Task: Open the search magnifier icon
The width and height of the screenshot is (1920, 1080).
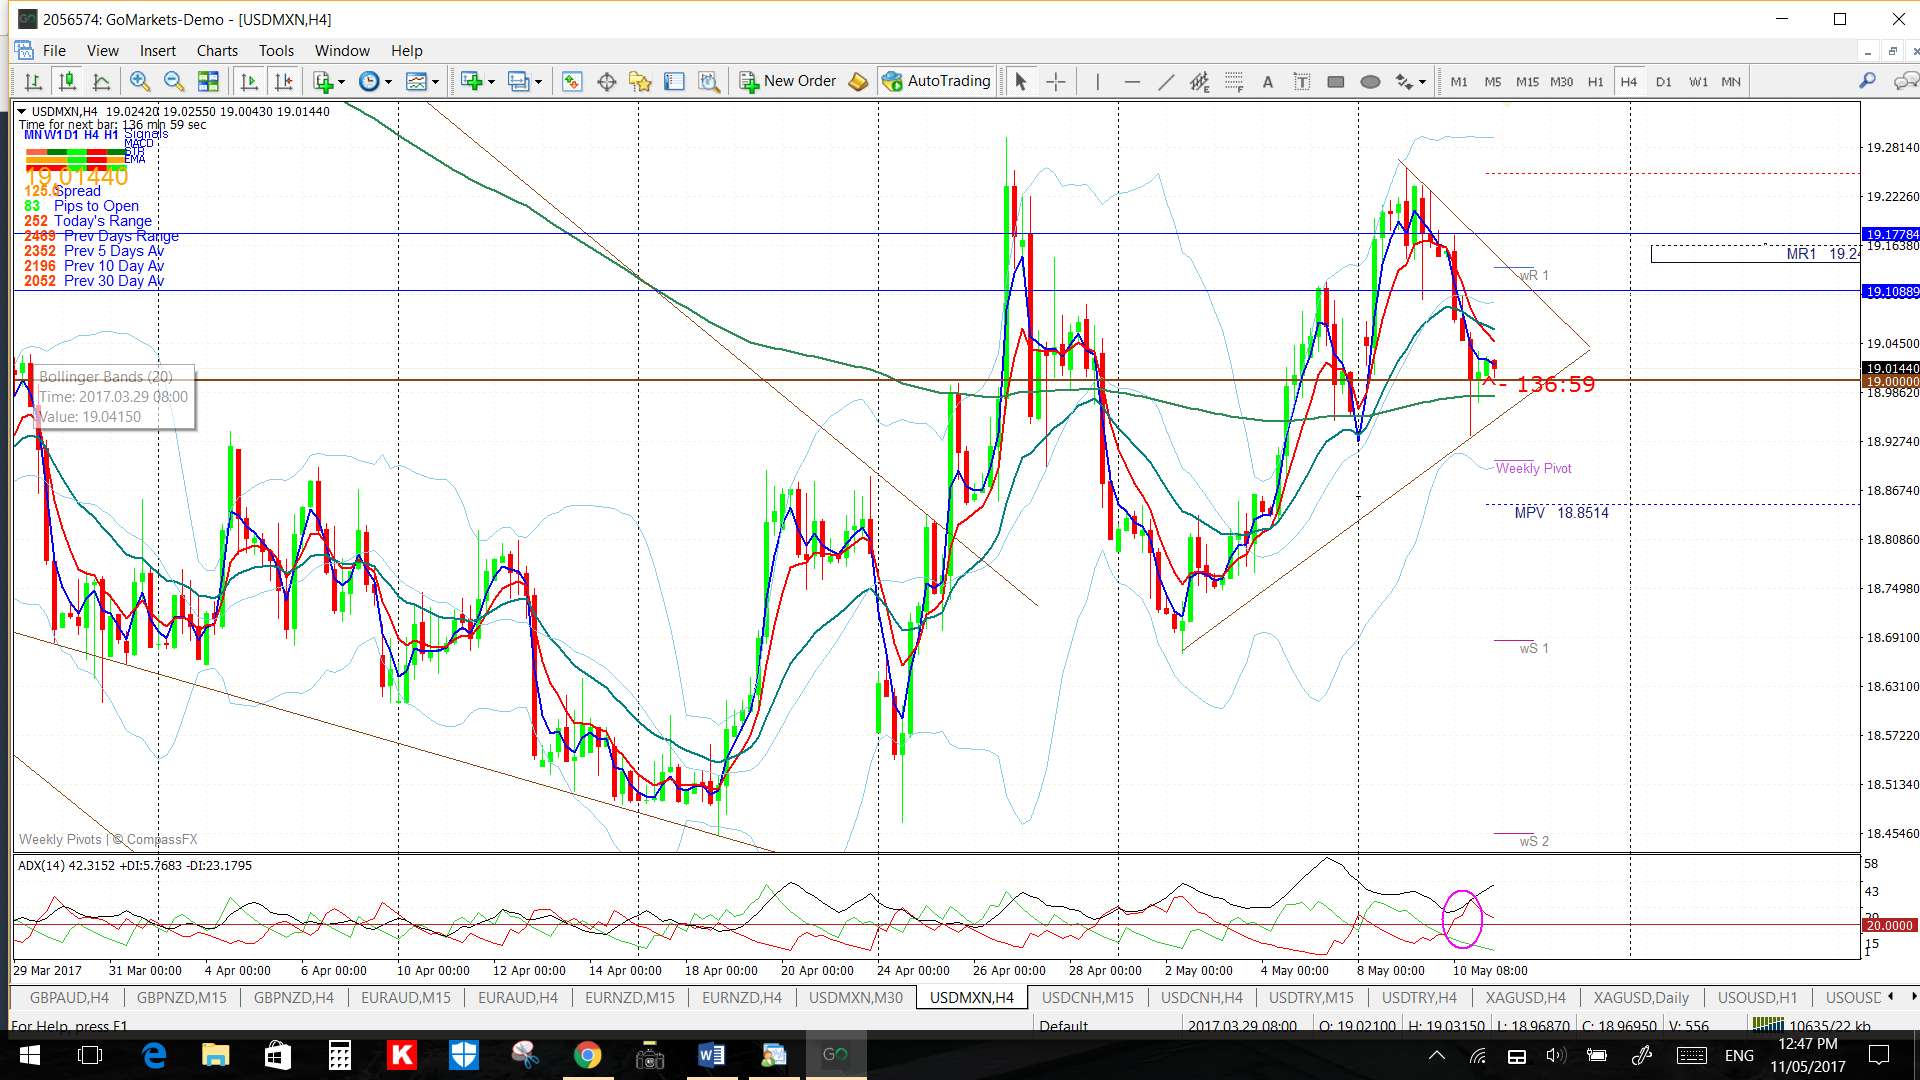Action: [x=1867, y=81]
